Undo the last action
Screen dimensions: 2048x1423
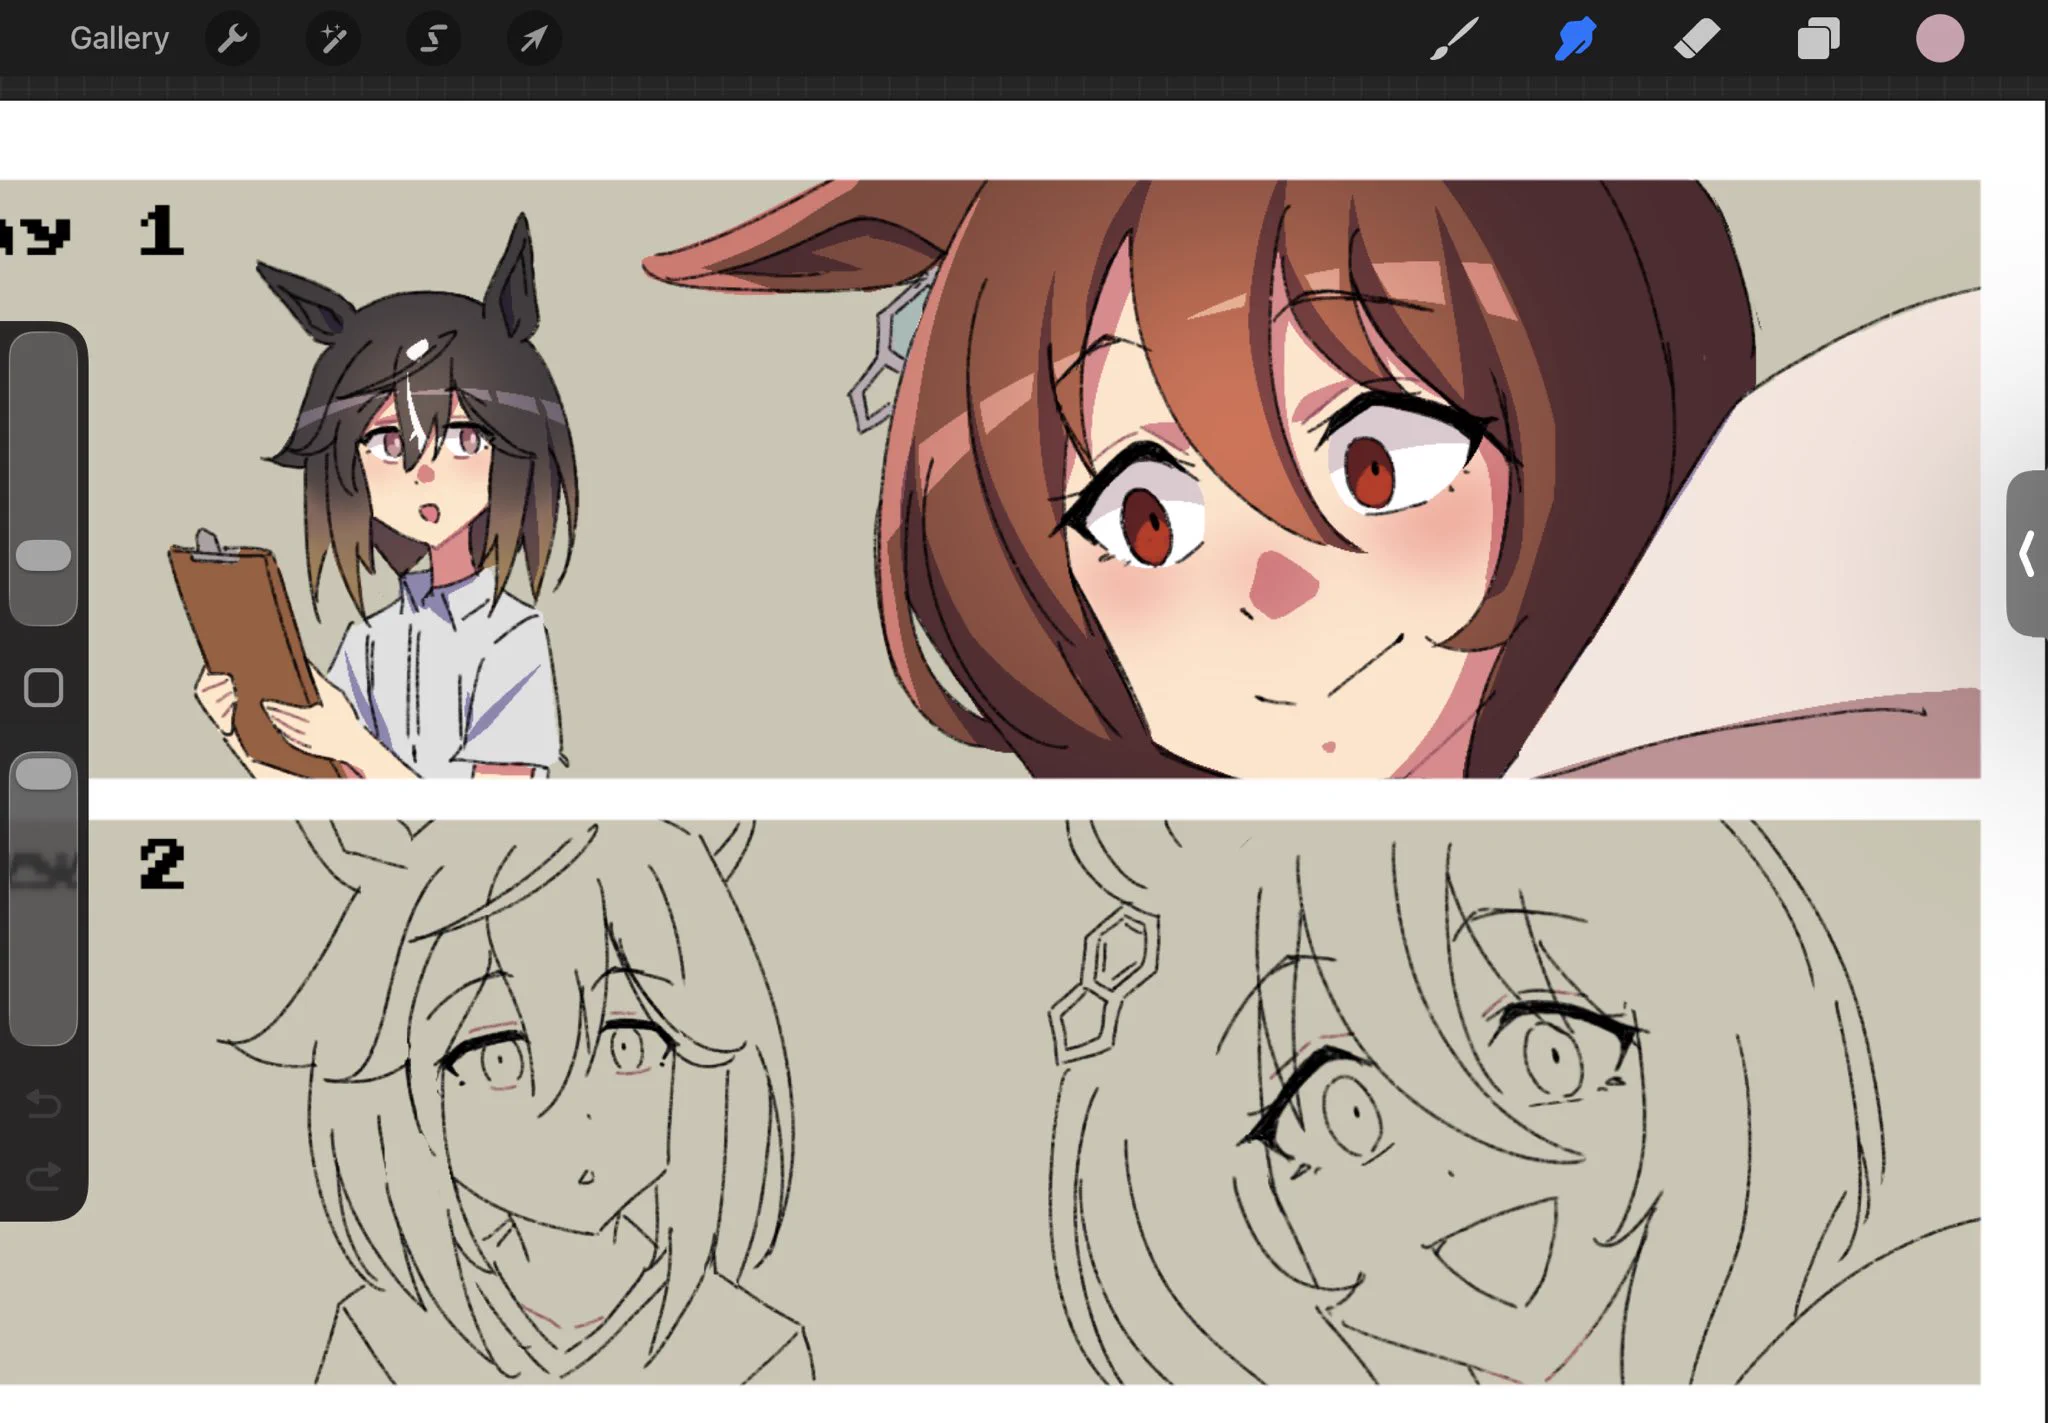[44, 1103]
